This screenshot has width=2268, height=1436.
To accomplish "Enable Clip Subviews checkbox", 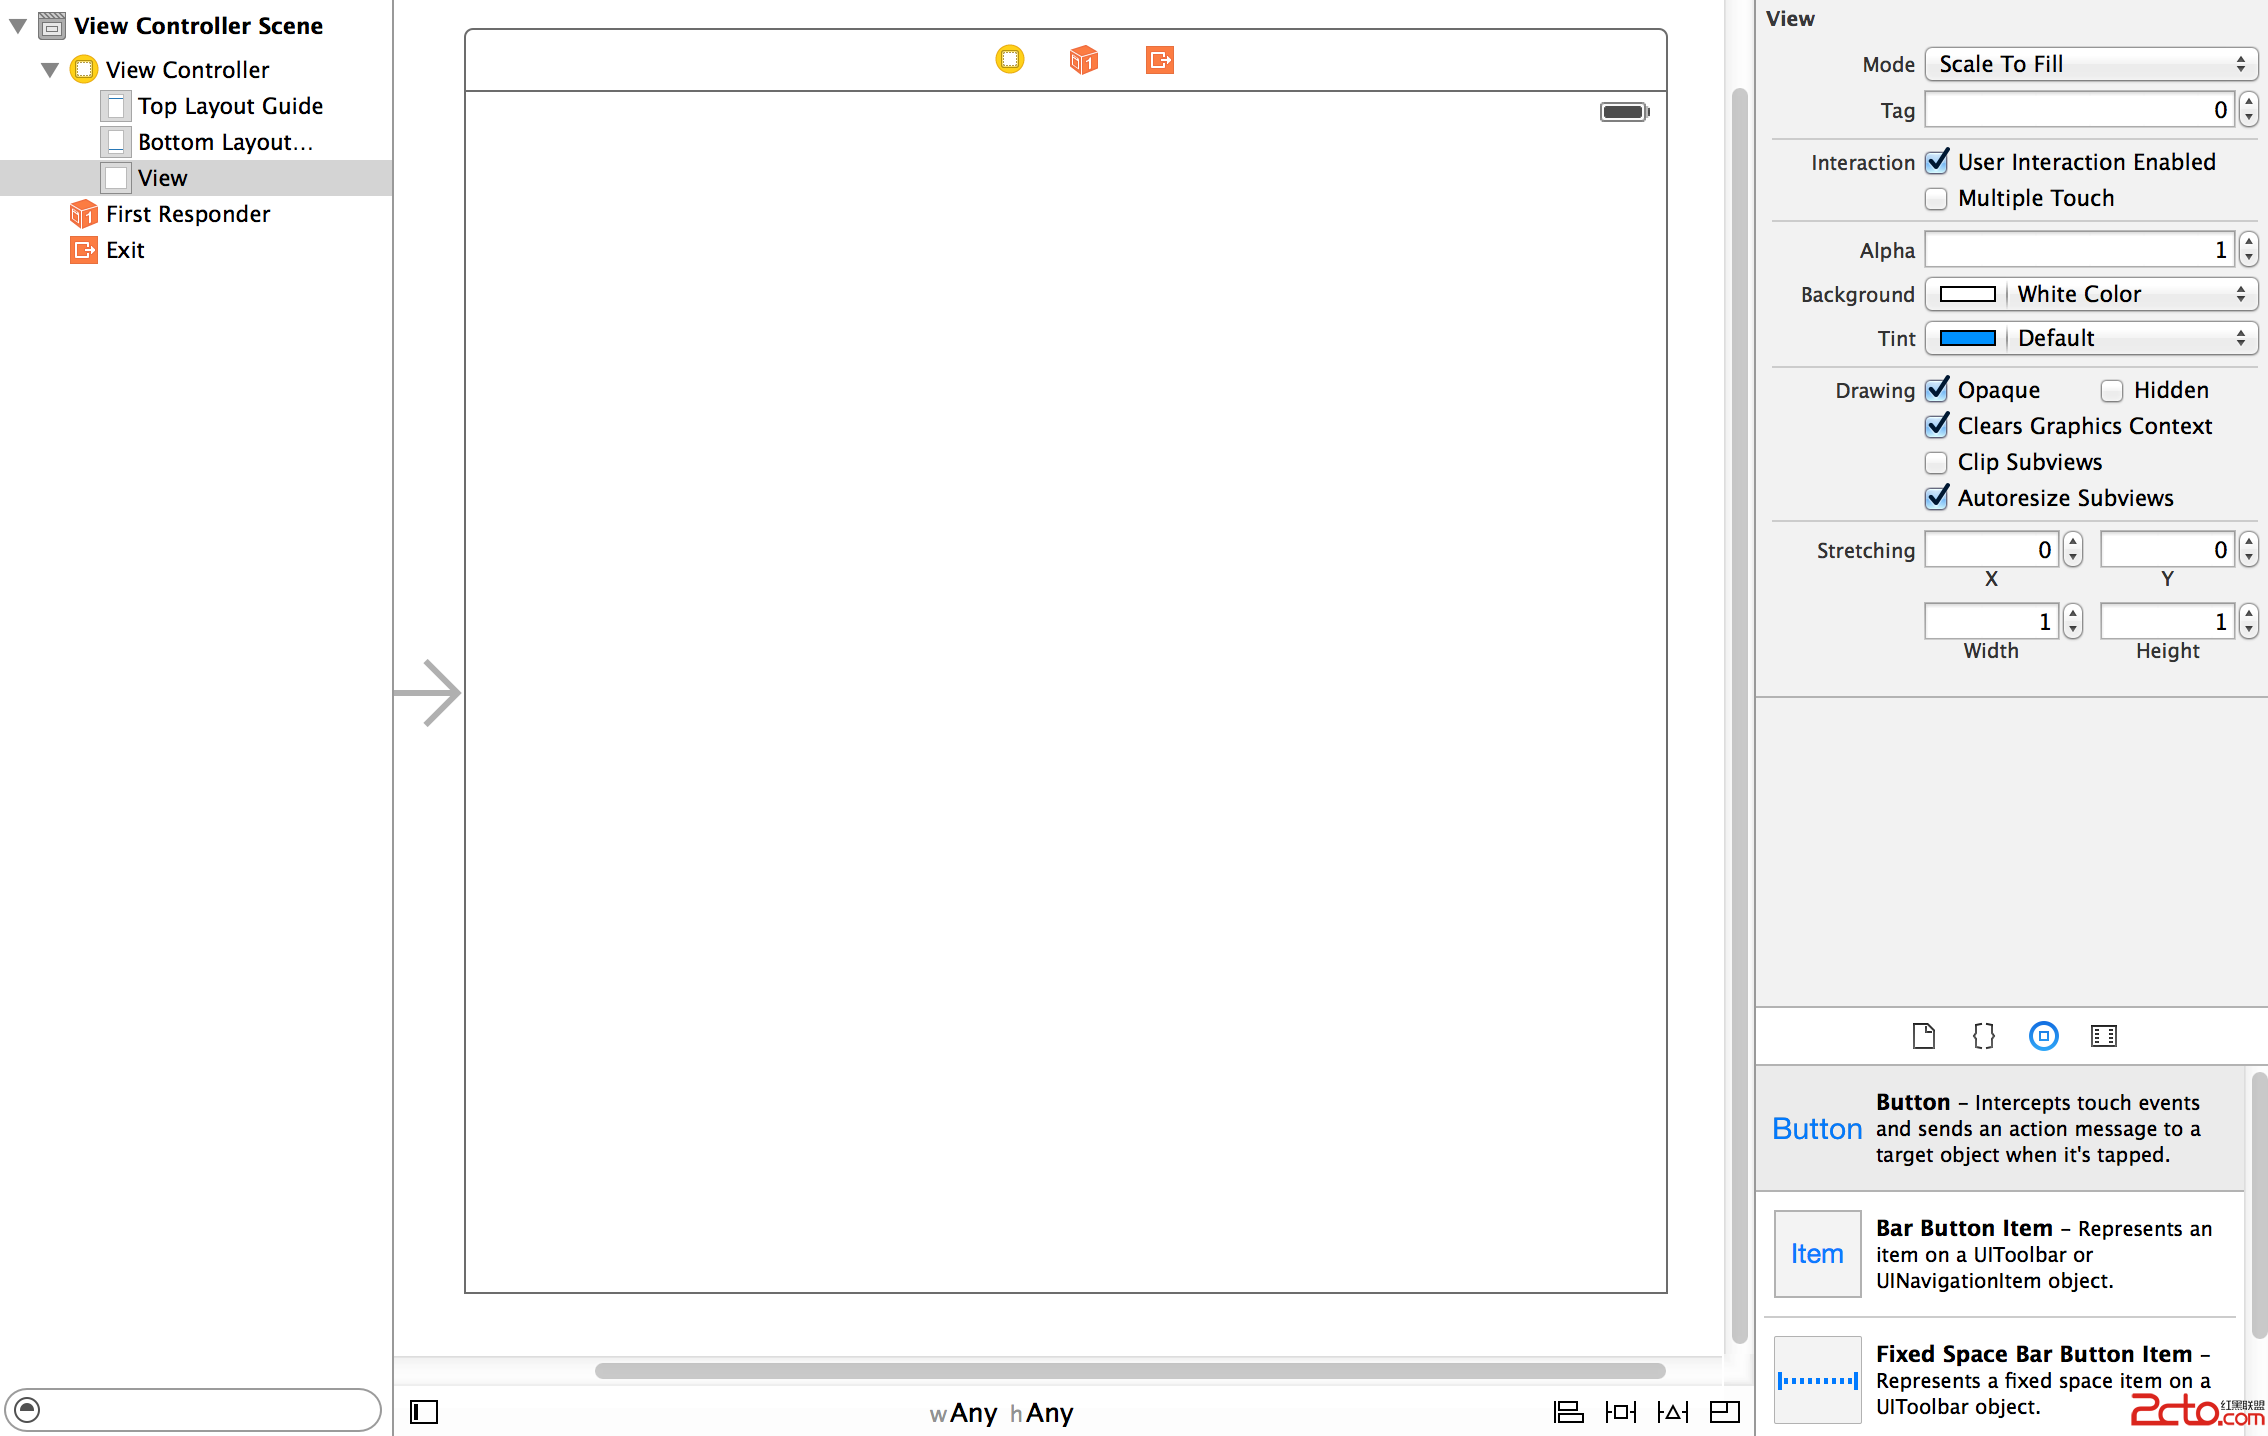I will [1937, 463].
